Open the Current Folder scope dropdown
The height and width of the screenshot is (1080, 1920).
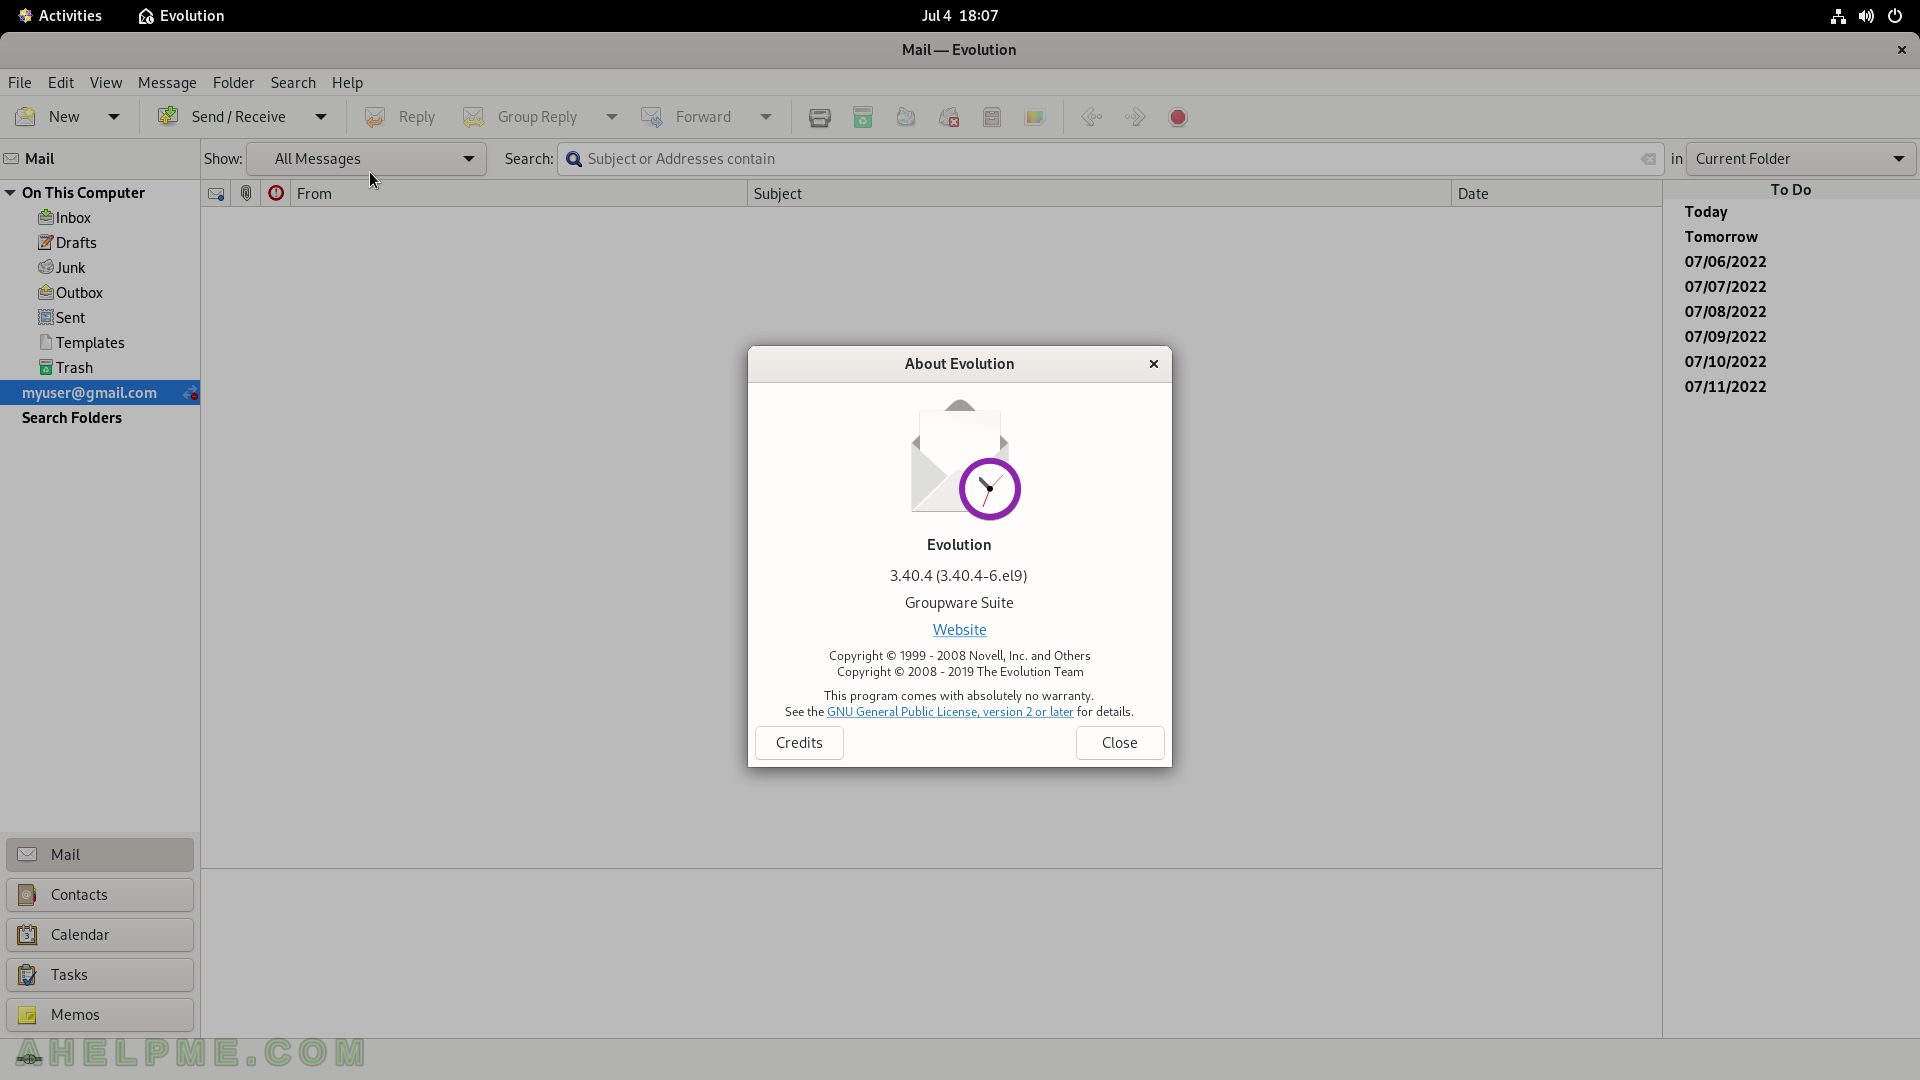tap(1801, 159)
